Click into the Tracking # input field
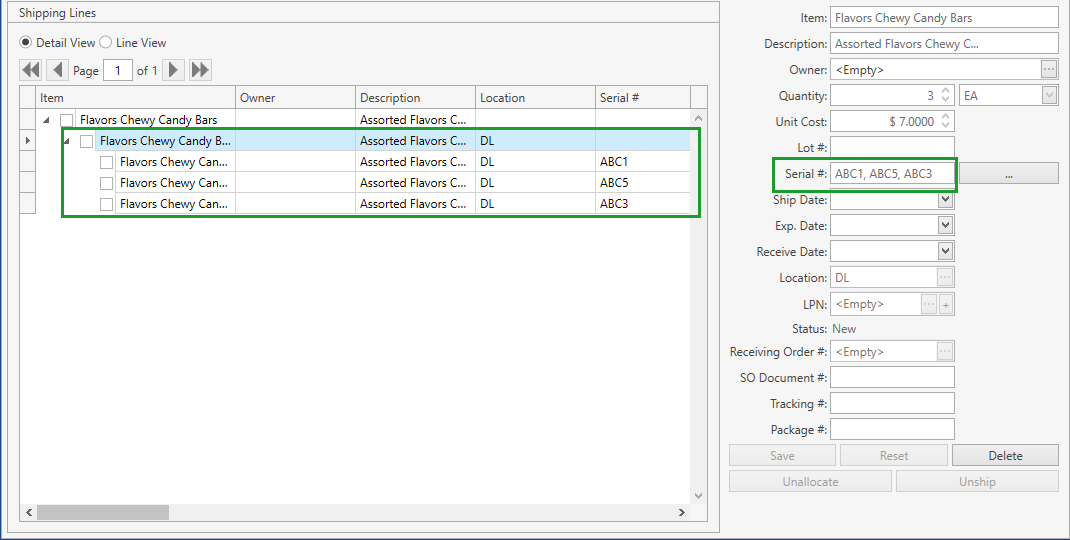 (x=892, y=404)
